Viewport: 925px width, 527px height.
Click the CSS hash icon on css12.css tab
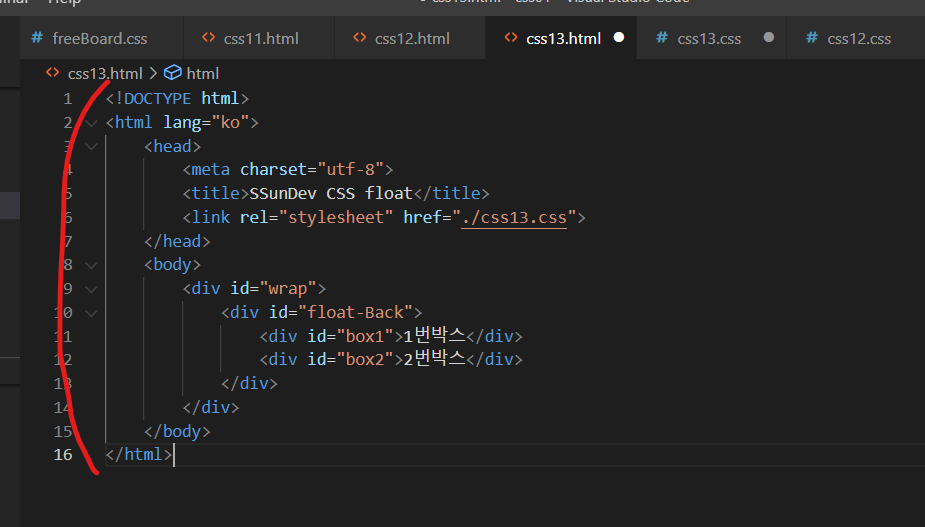[812, 38]
